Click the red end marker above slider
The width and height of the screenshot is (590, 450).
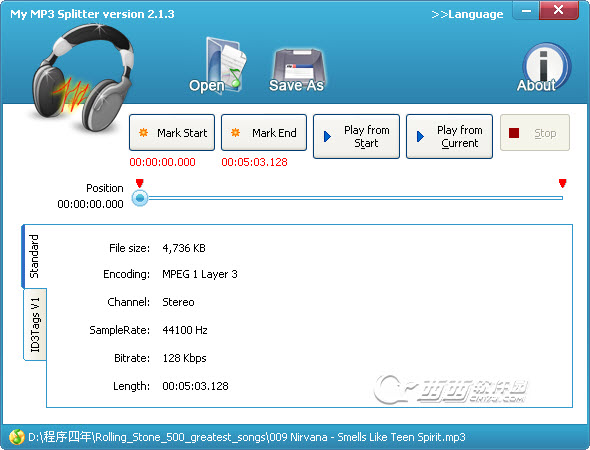click(563, 183)
